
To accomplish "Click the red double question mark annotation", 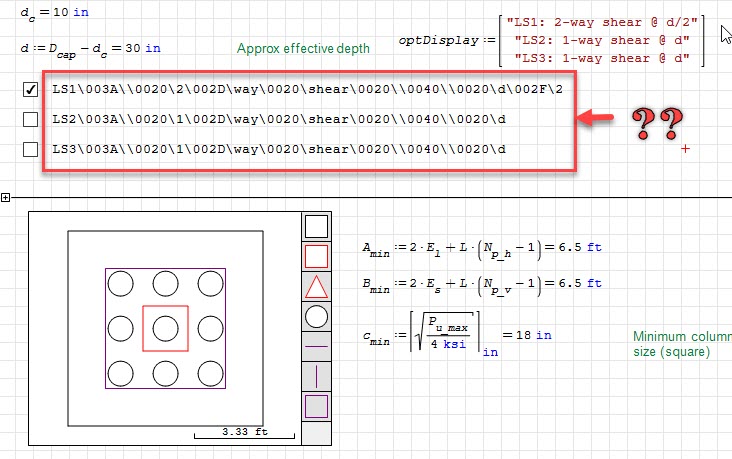I will (x=659, y=123).
